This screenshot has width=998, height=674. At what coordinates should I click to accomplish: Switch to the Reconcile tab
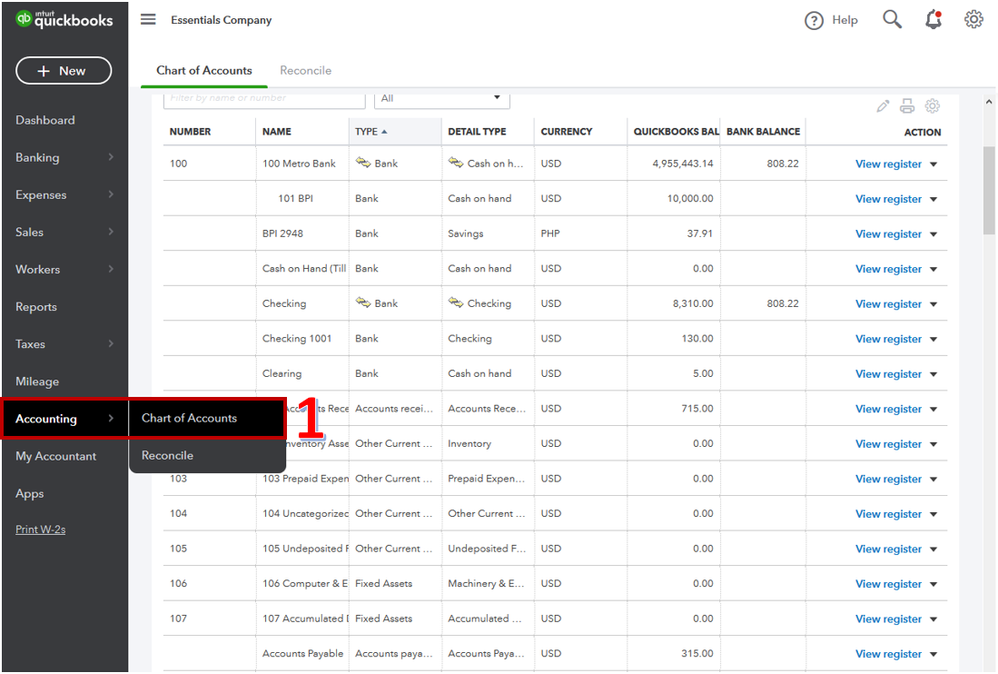pos(306,71)
